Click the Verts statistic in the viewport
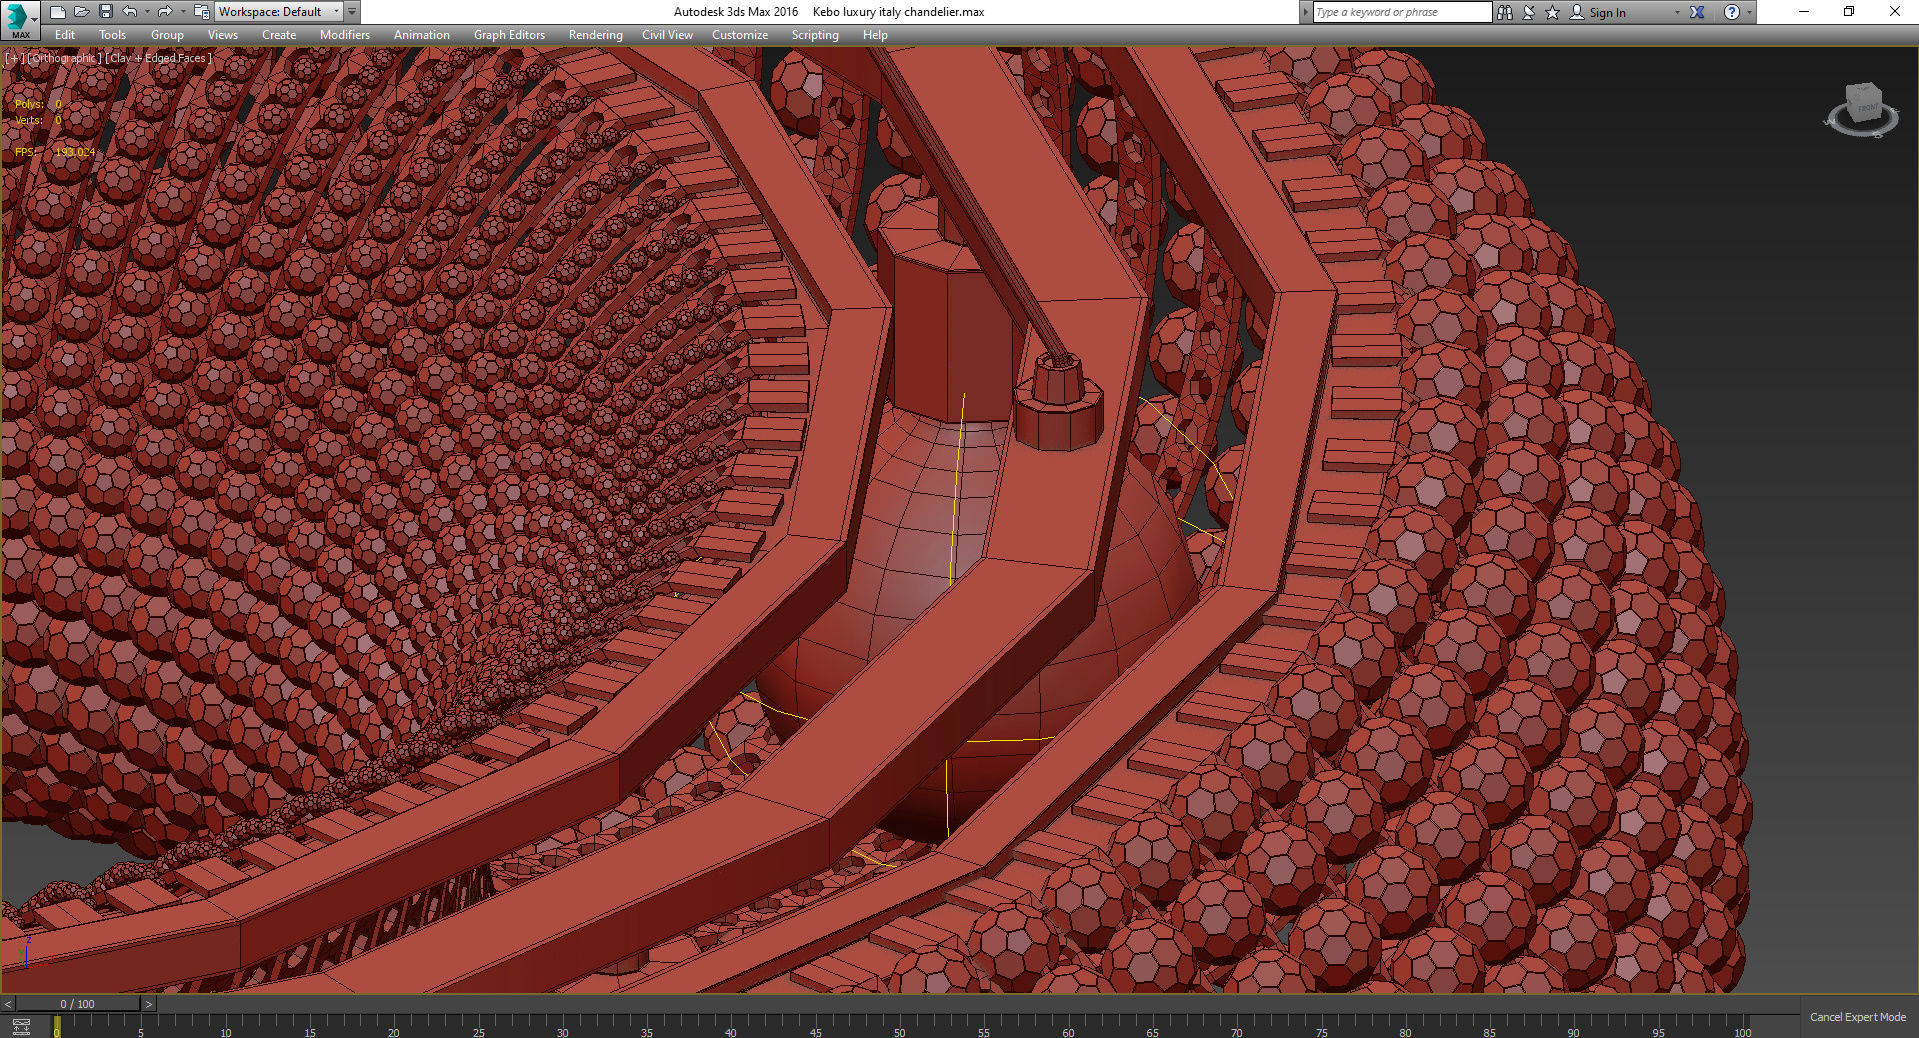Image resolution: width=1919 pixels, height=1038 pixels. [38, 120]
